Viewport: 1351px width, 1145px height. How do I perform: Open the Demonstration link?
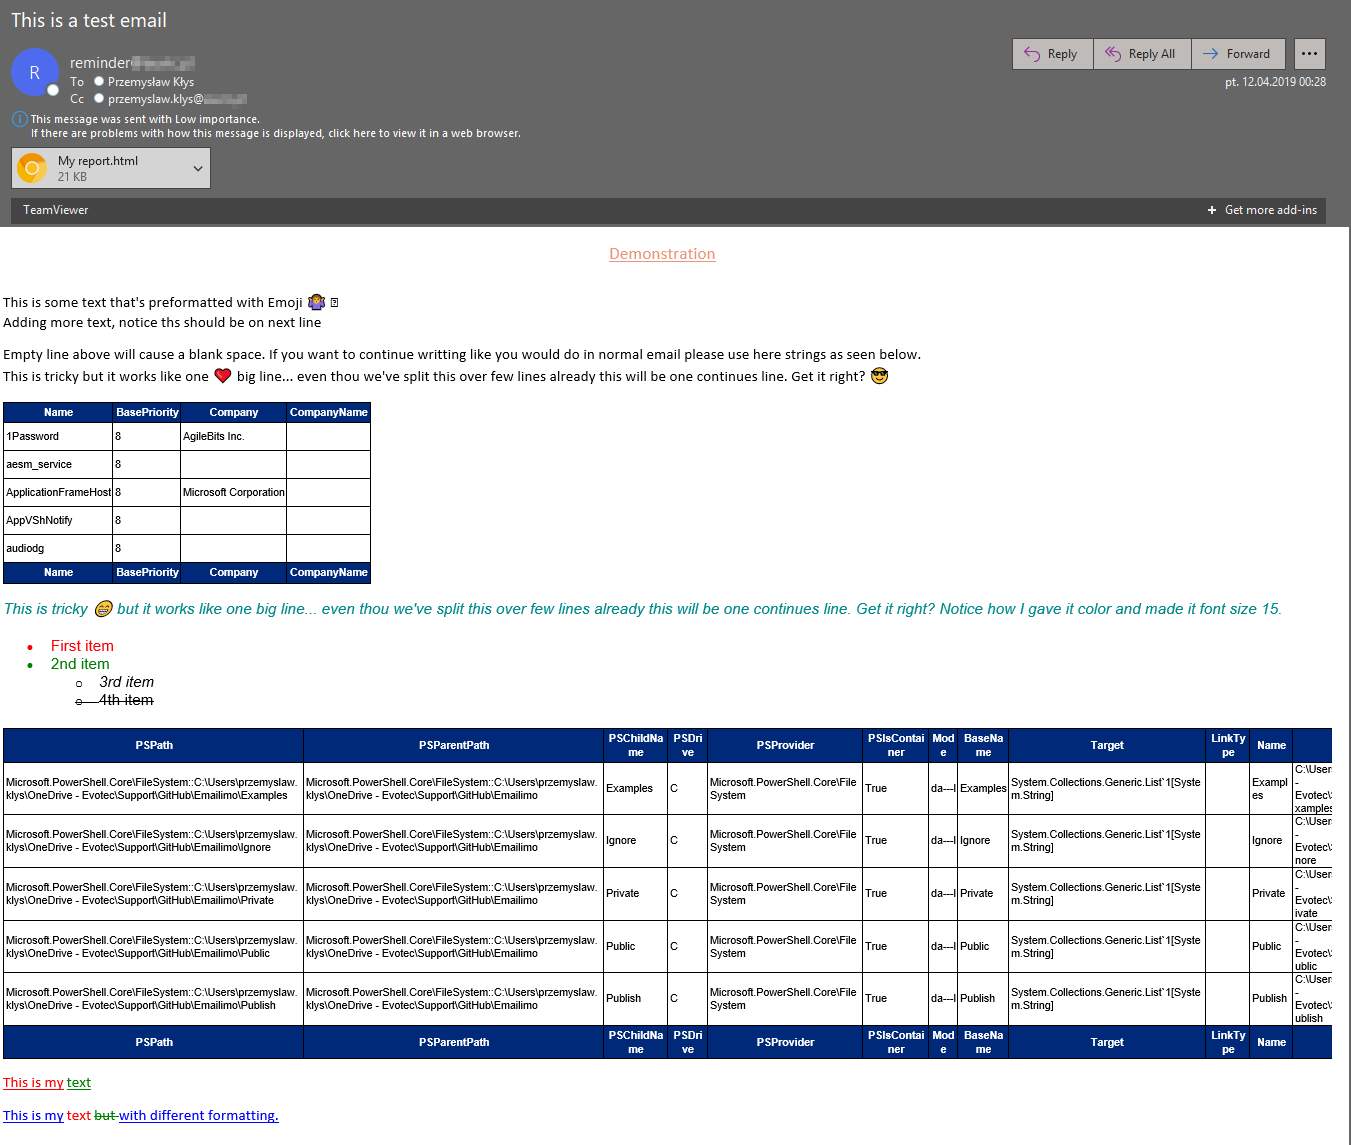pyautogui.click(x=662, y=254)
